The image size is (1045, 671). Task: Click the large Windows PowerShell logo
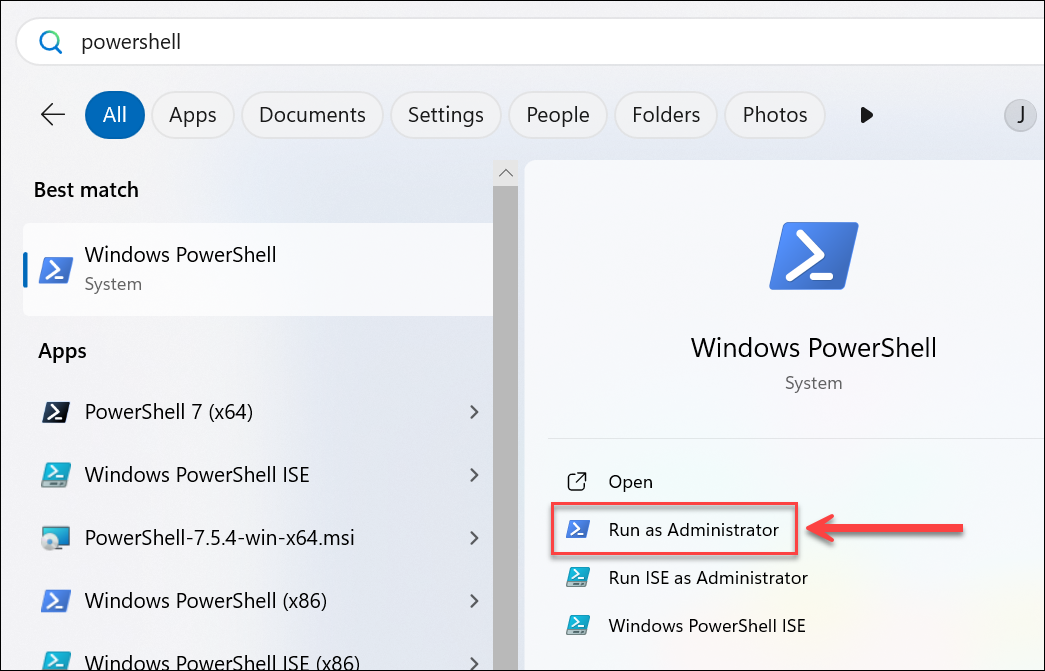813,256
